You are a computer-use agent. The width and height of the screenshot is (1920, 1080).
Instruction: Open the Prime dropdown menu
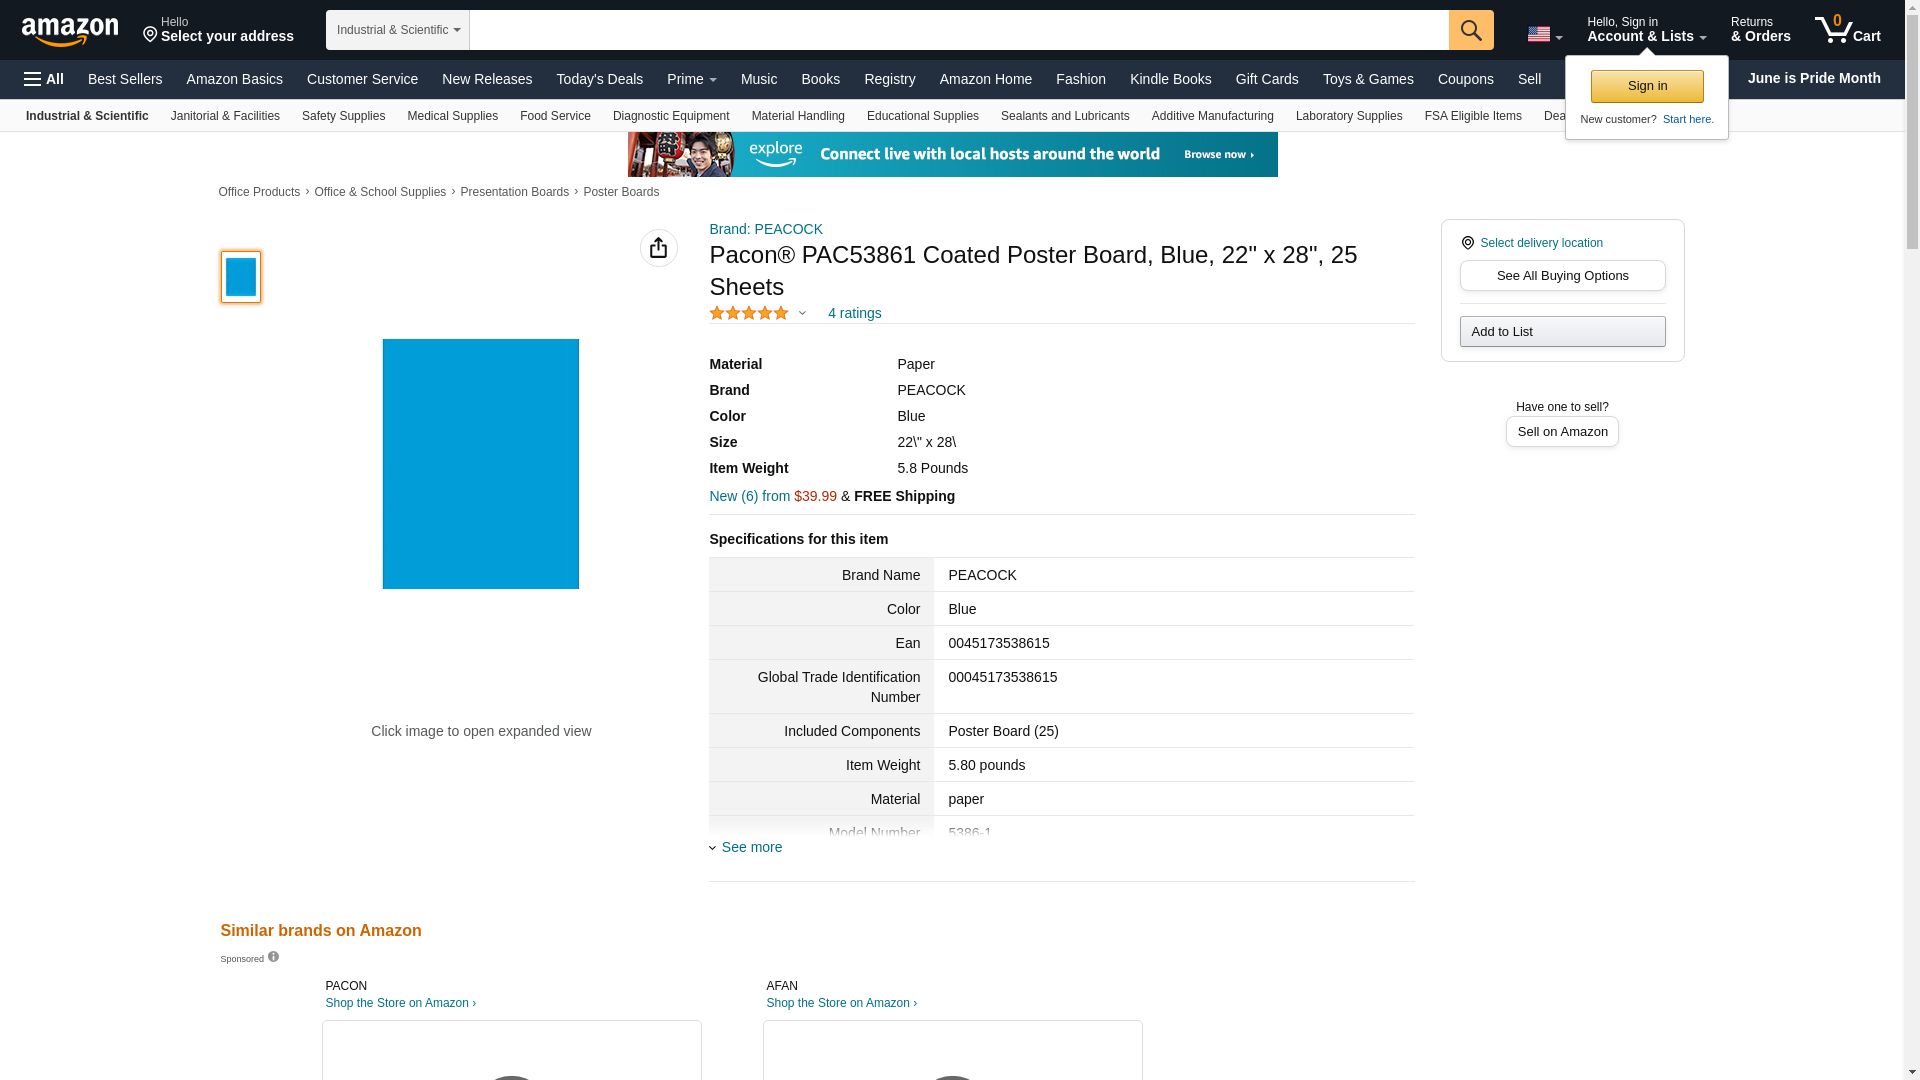click(691, 79)
